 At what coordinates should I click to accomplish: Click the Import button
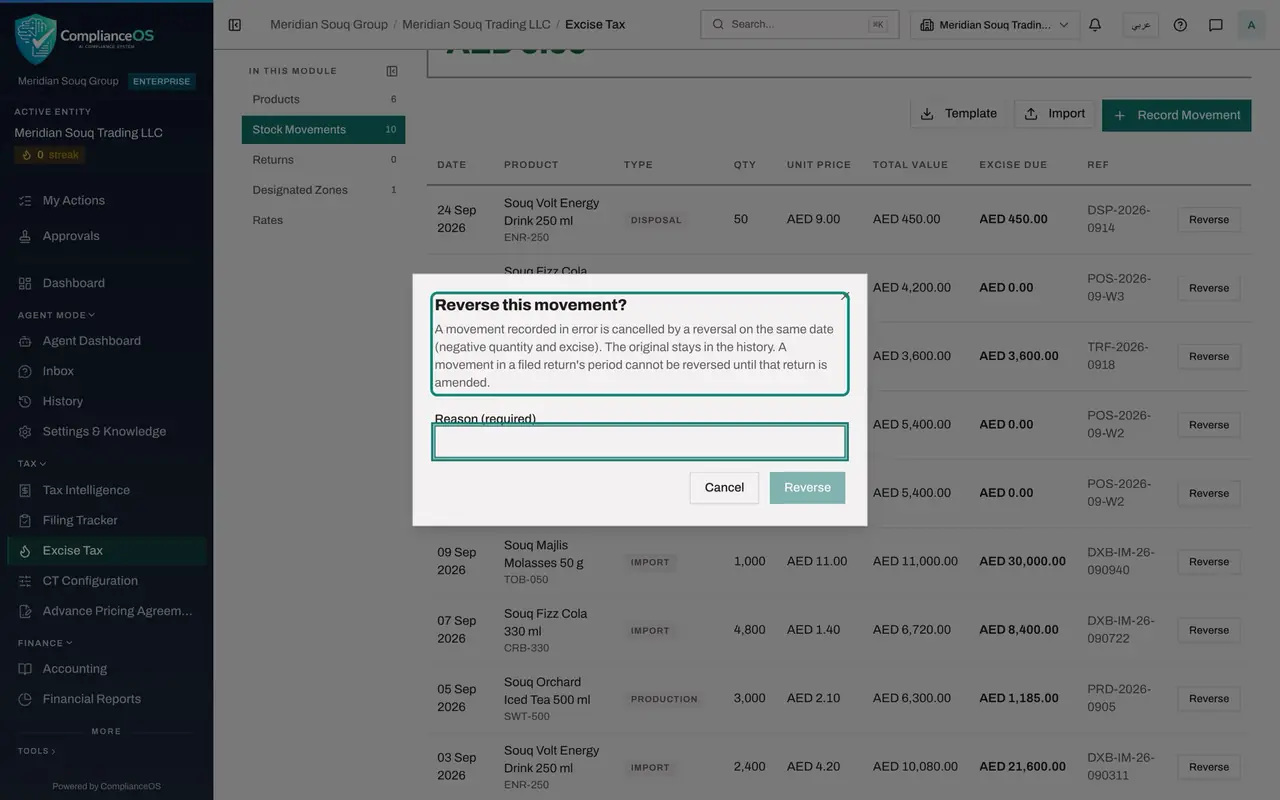pos(1055,114)
